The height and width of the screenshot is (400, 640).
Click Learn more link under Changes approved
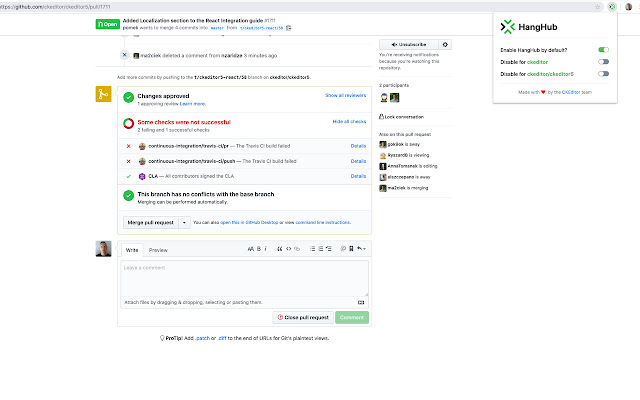pyautogui.click(x=193, y=104)
